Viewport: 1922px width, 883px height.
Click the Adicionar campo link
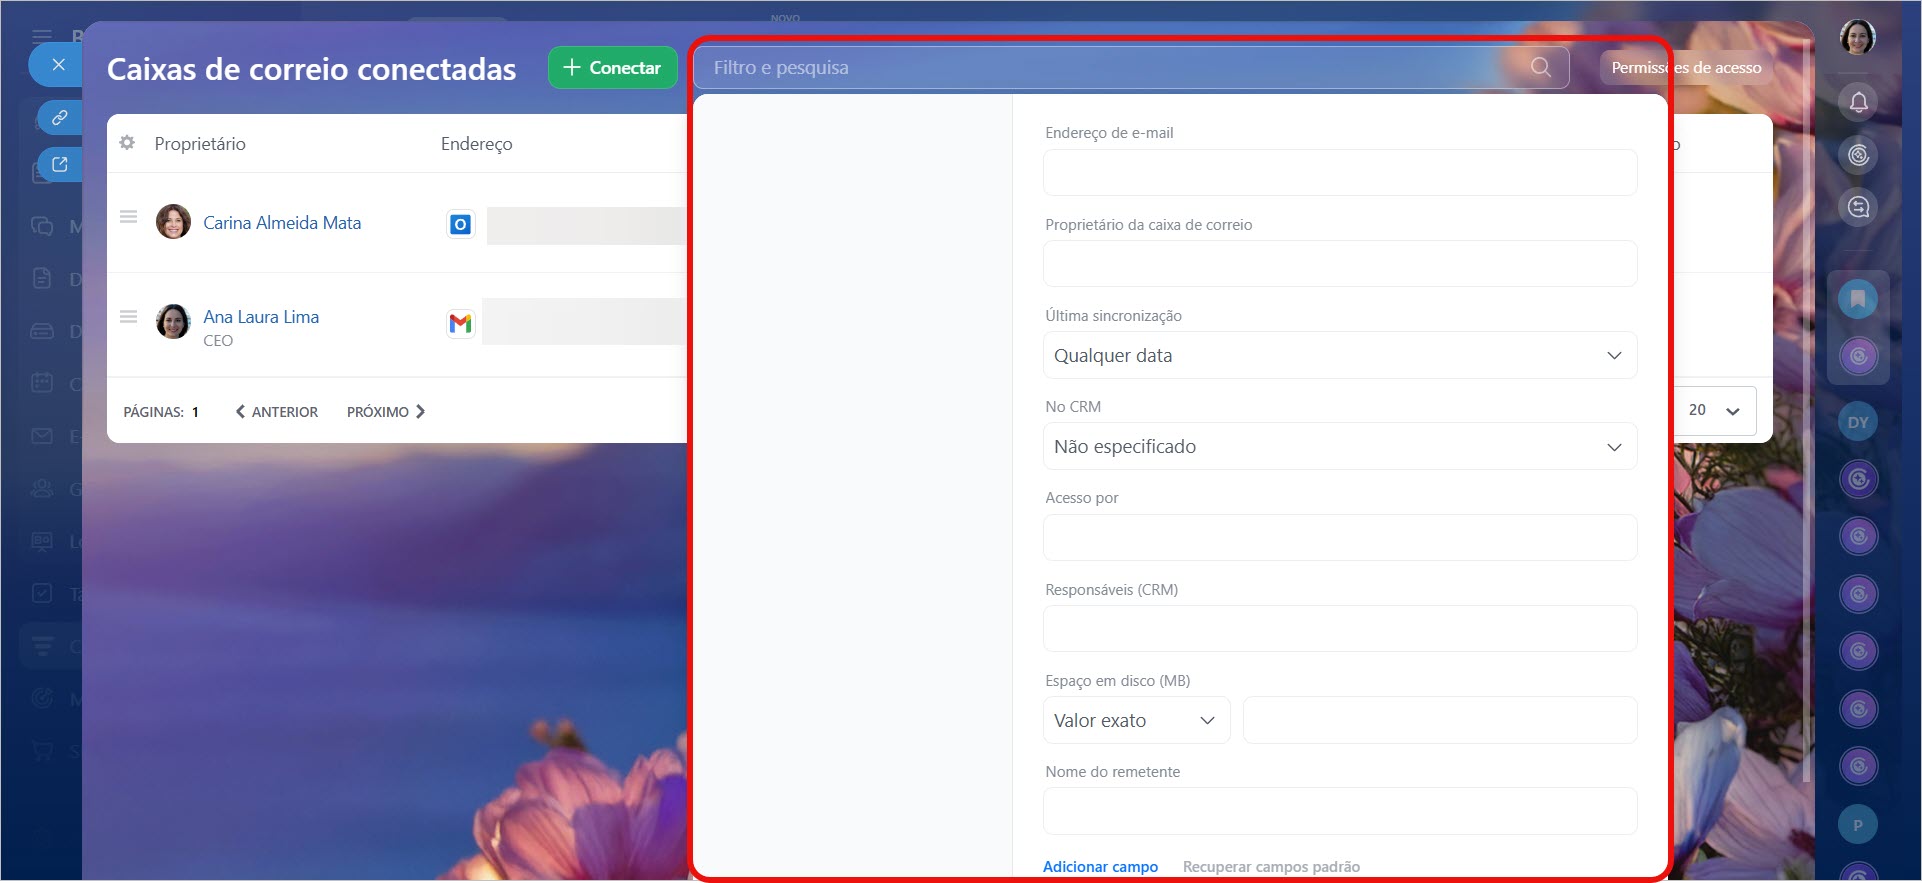(x=1100, y=866)
